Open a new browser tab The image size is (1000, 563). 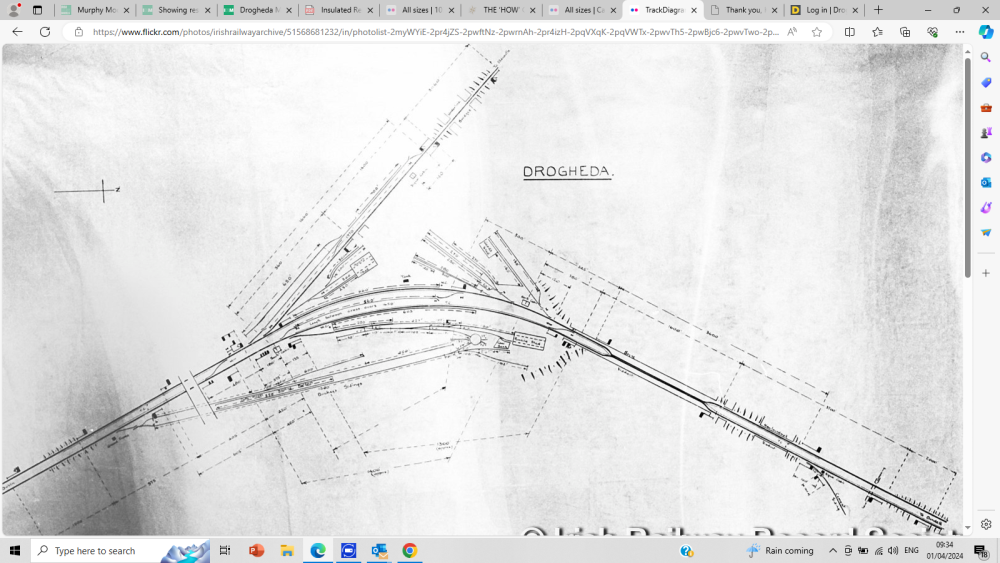pyautogui.click(x=878, y=10)
